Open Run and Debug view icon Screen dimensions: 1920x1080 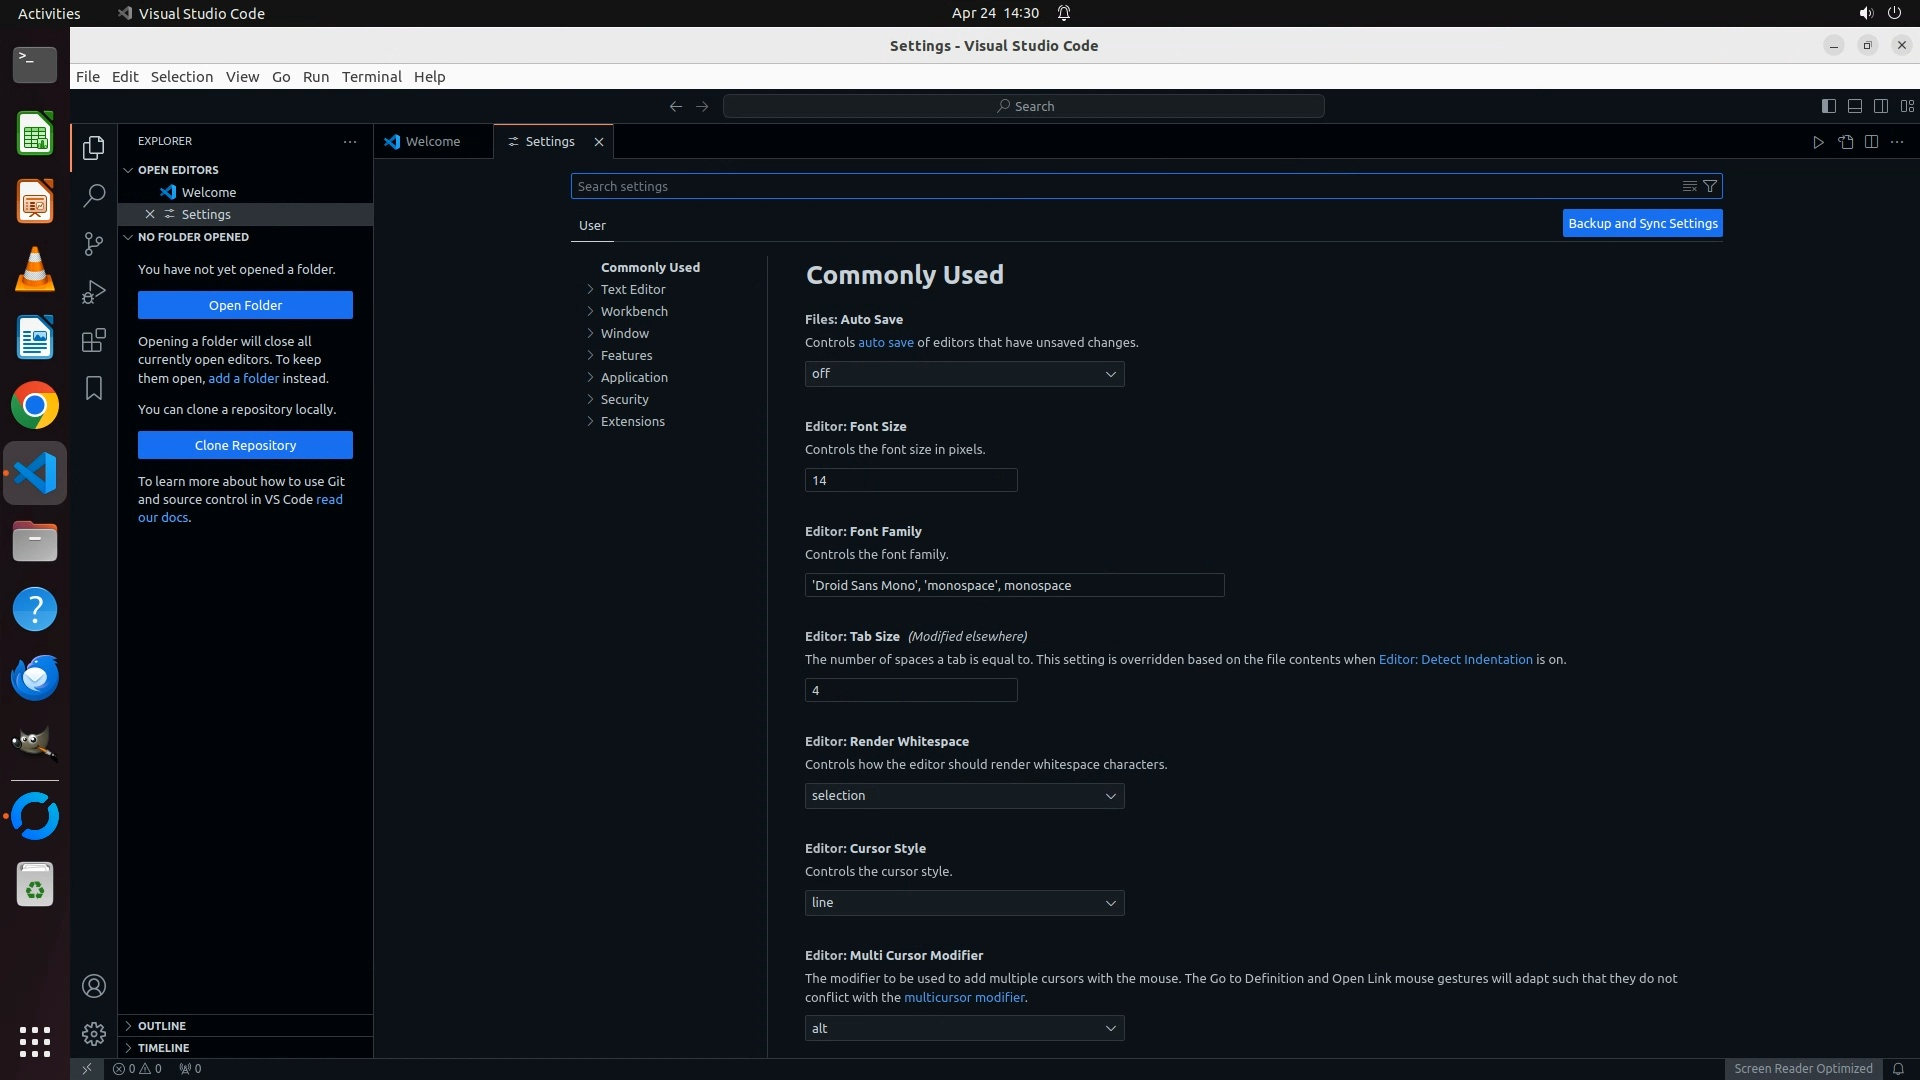94,292
